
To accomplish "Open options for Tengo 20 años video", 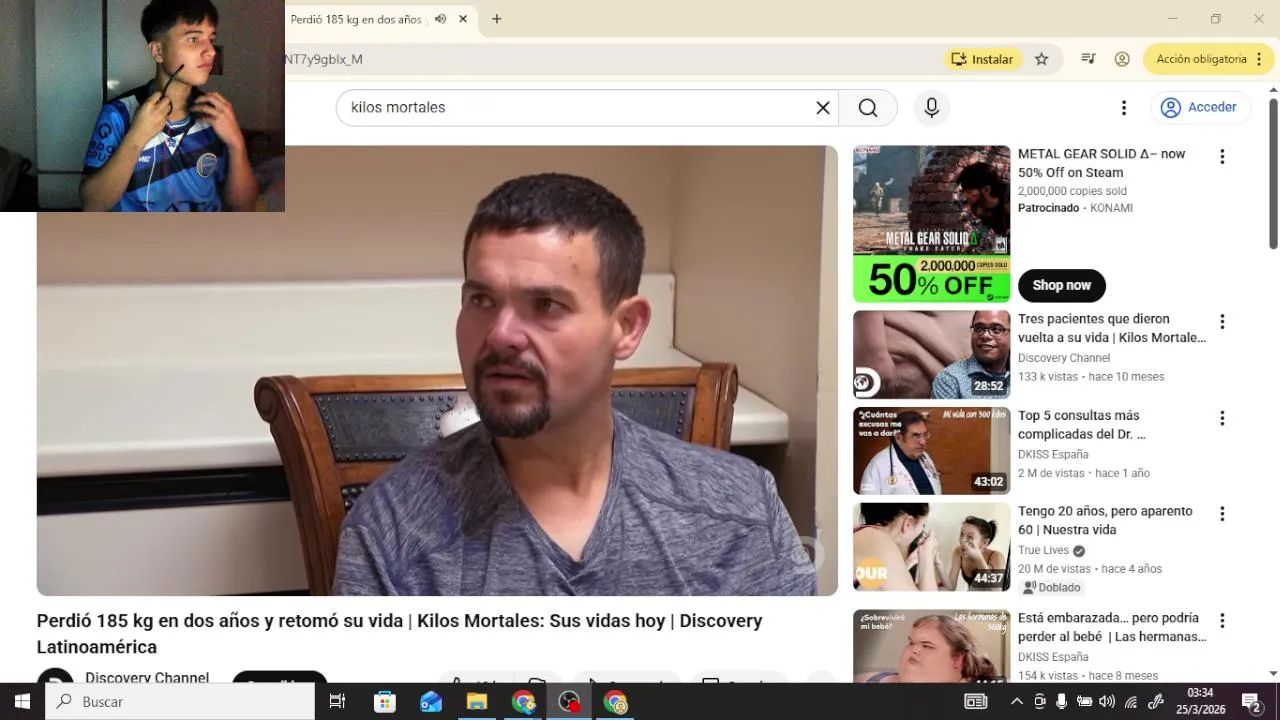I will (1222, 514).
